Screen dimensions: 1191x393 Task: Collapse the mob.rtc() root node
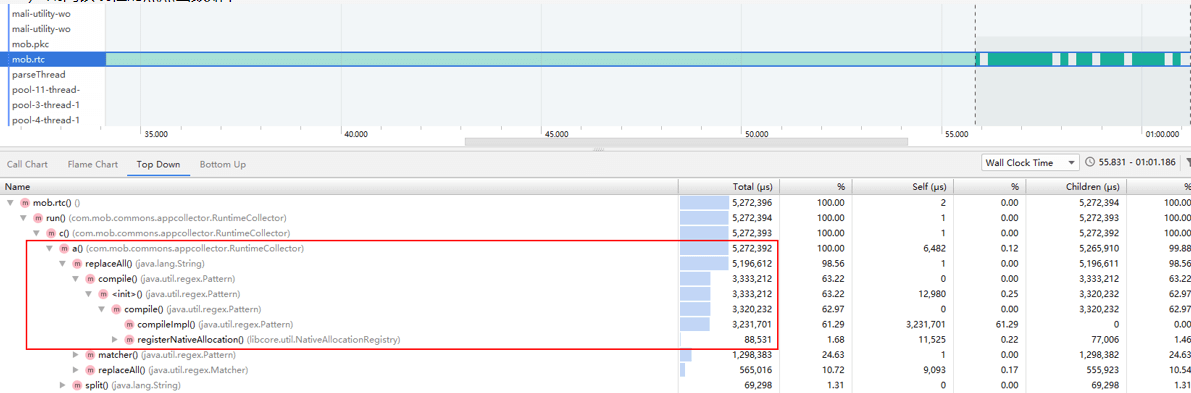click(11, 203)
